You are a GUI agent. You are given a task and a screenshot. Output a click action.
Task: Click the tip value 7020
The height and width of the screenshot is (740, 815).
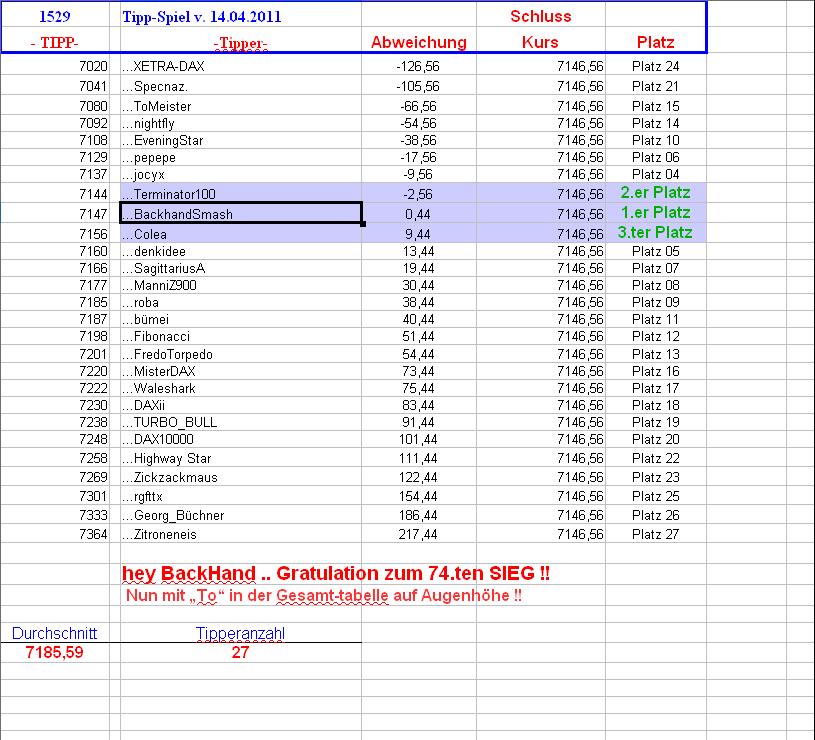point(93,66)
